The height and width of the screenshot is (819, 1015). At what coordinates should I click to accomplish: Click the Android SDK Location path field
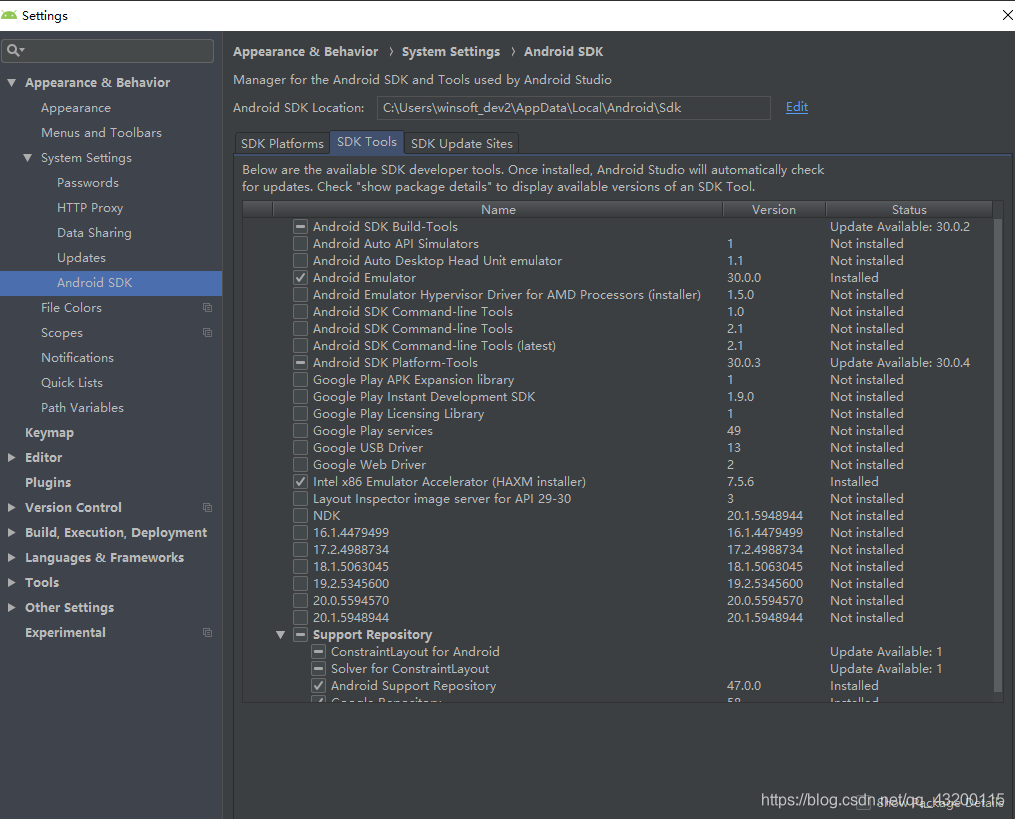click(574, 107)
